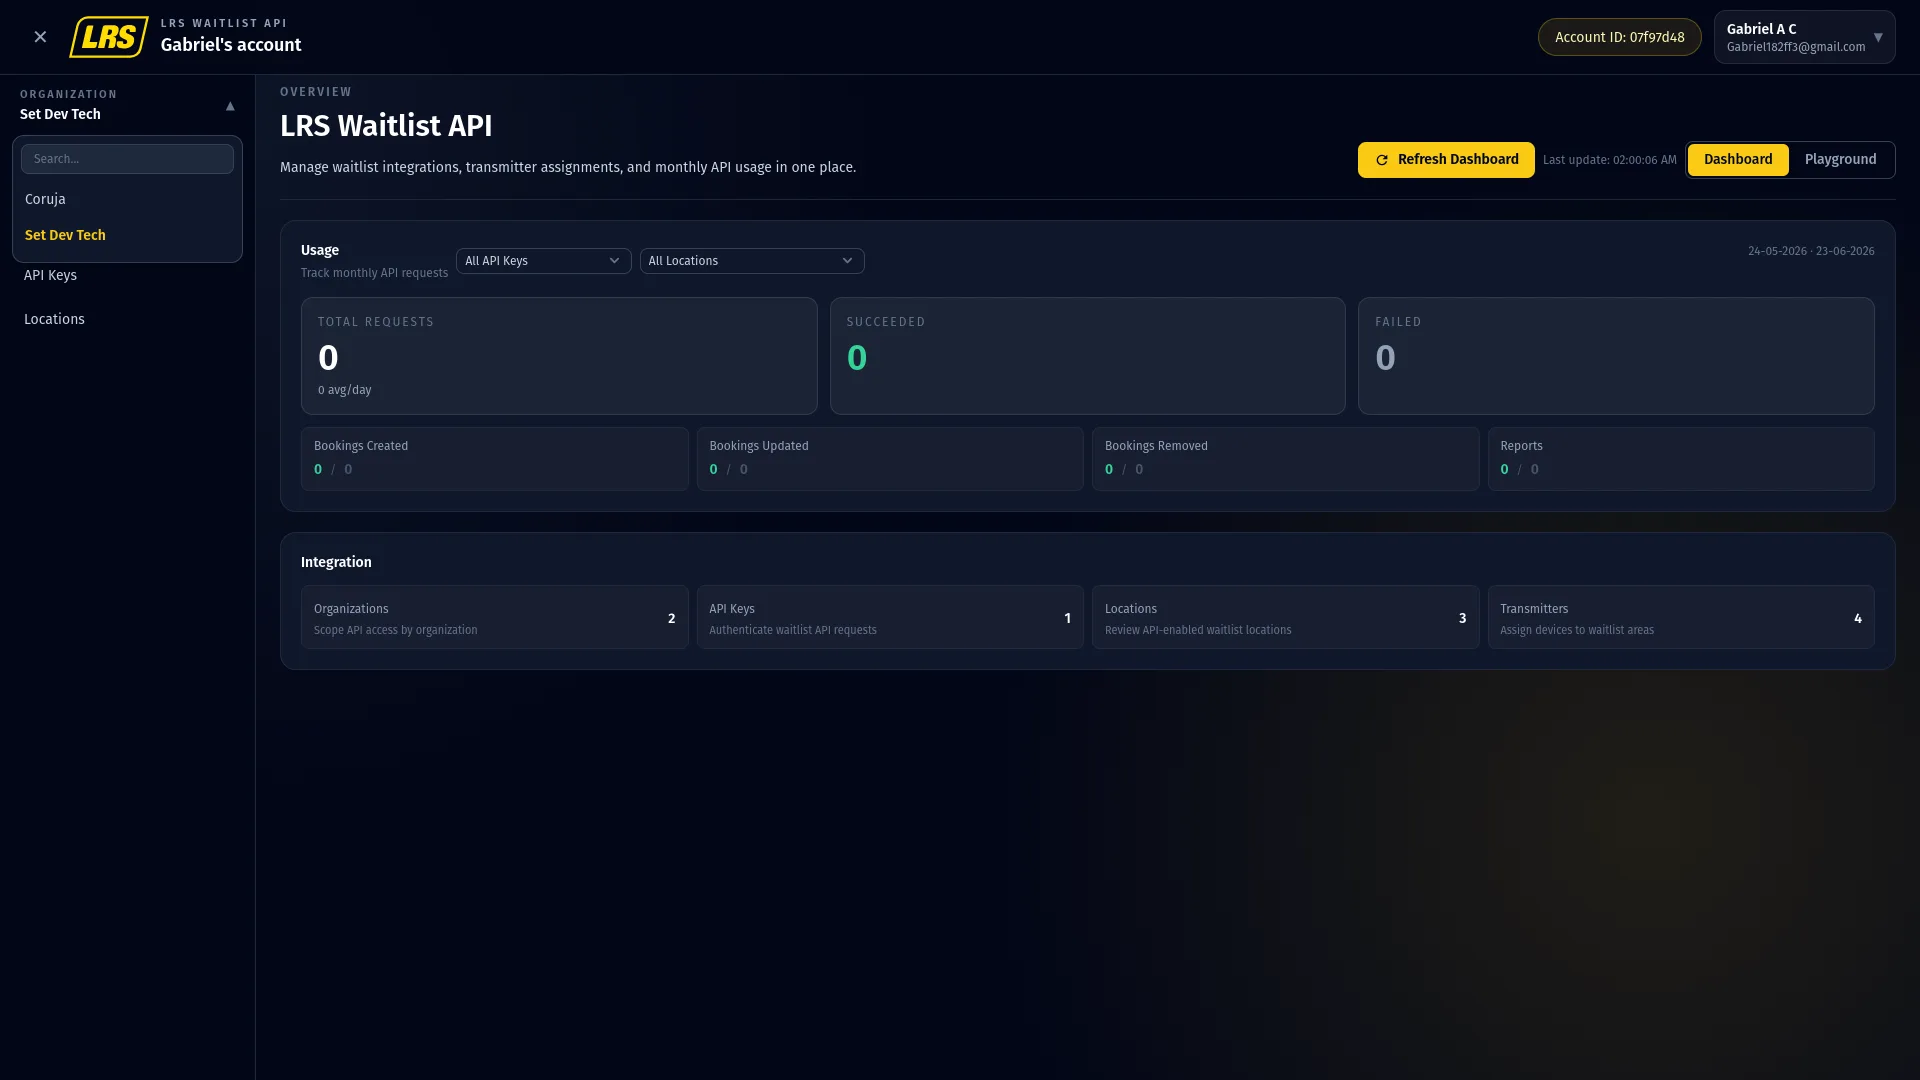This screenshot has width=1920, height=1080.
Task: Click the Bookings Created stat
Action: (x=494, y=459)
